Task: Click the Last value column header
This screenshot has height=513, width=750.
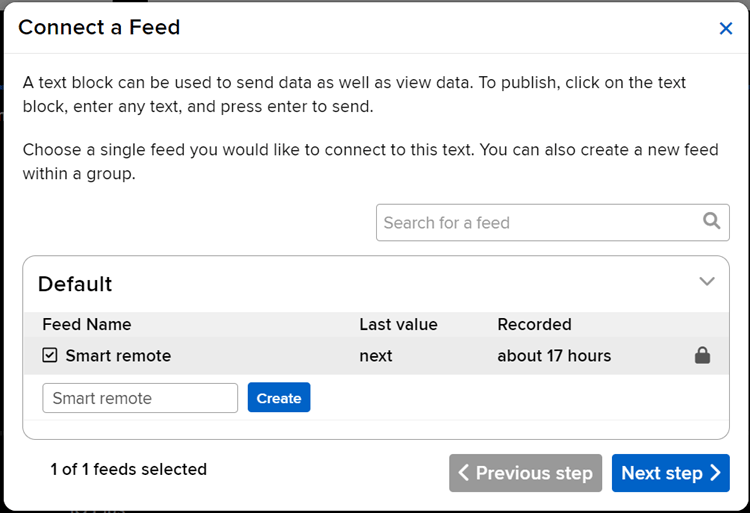Action: [398, 324]
